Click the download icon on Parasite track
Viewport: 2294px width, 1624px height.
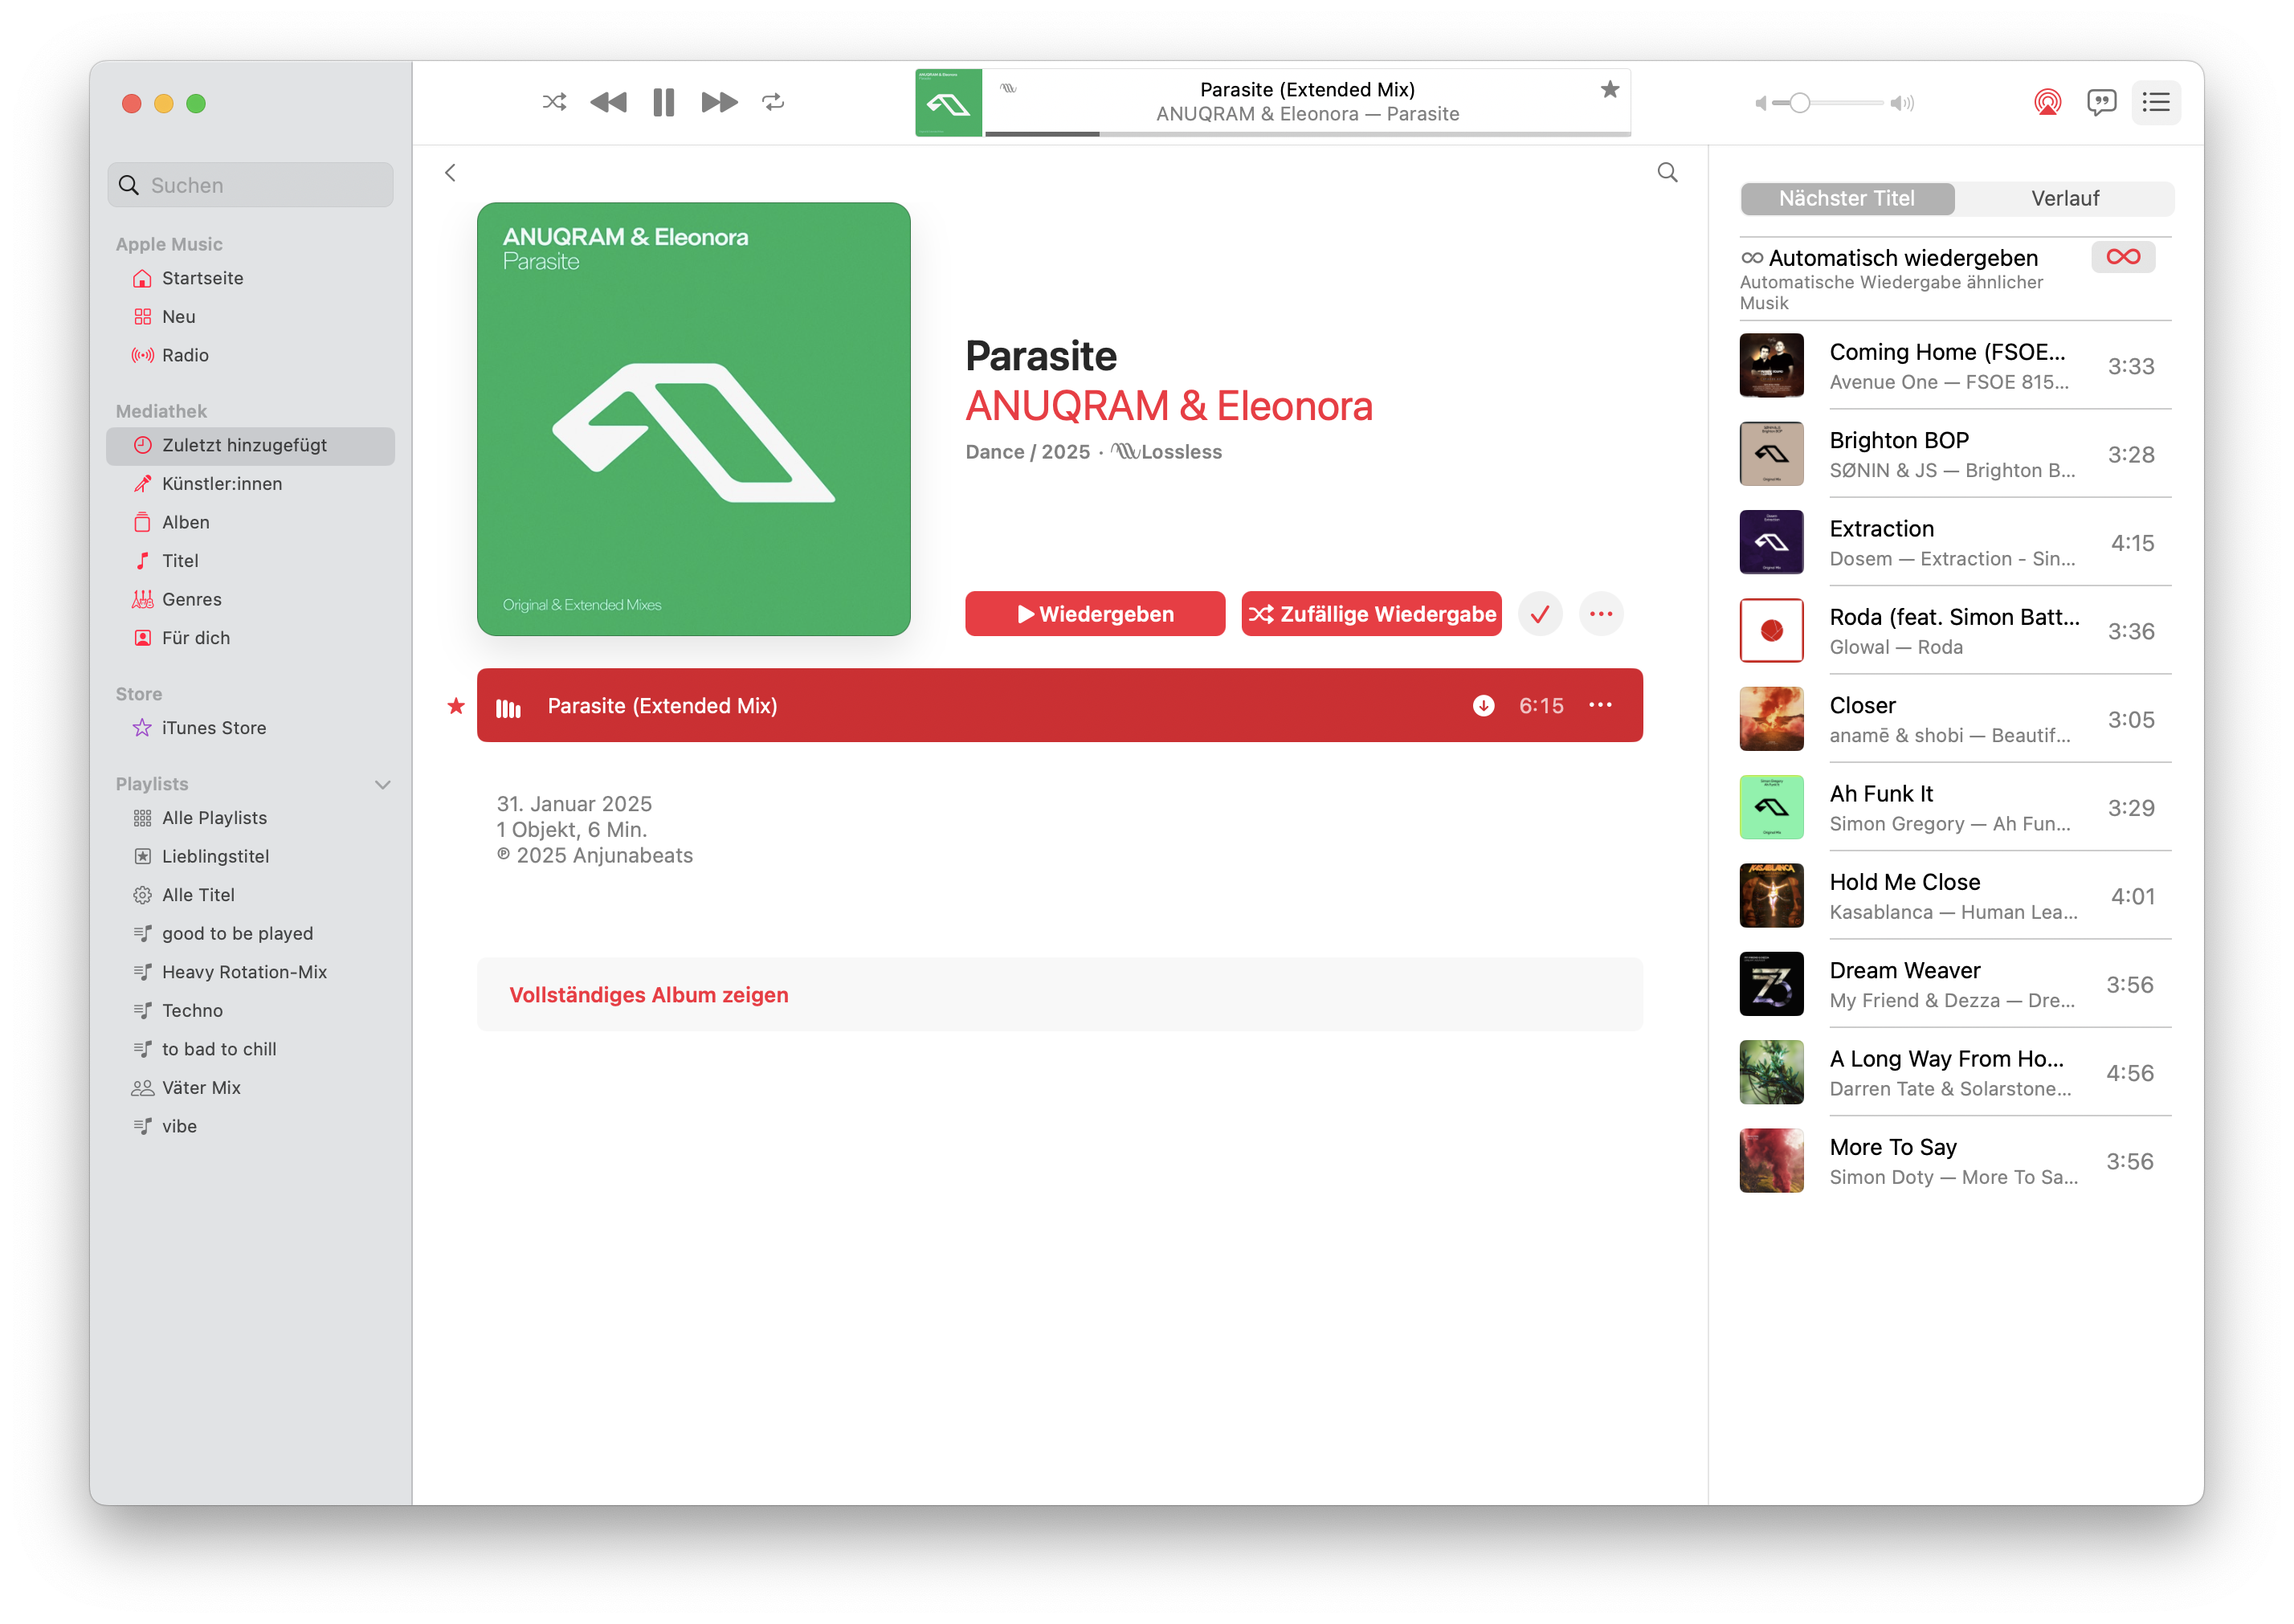(1483, 706)
